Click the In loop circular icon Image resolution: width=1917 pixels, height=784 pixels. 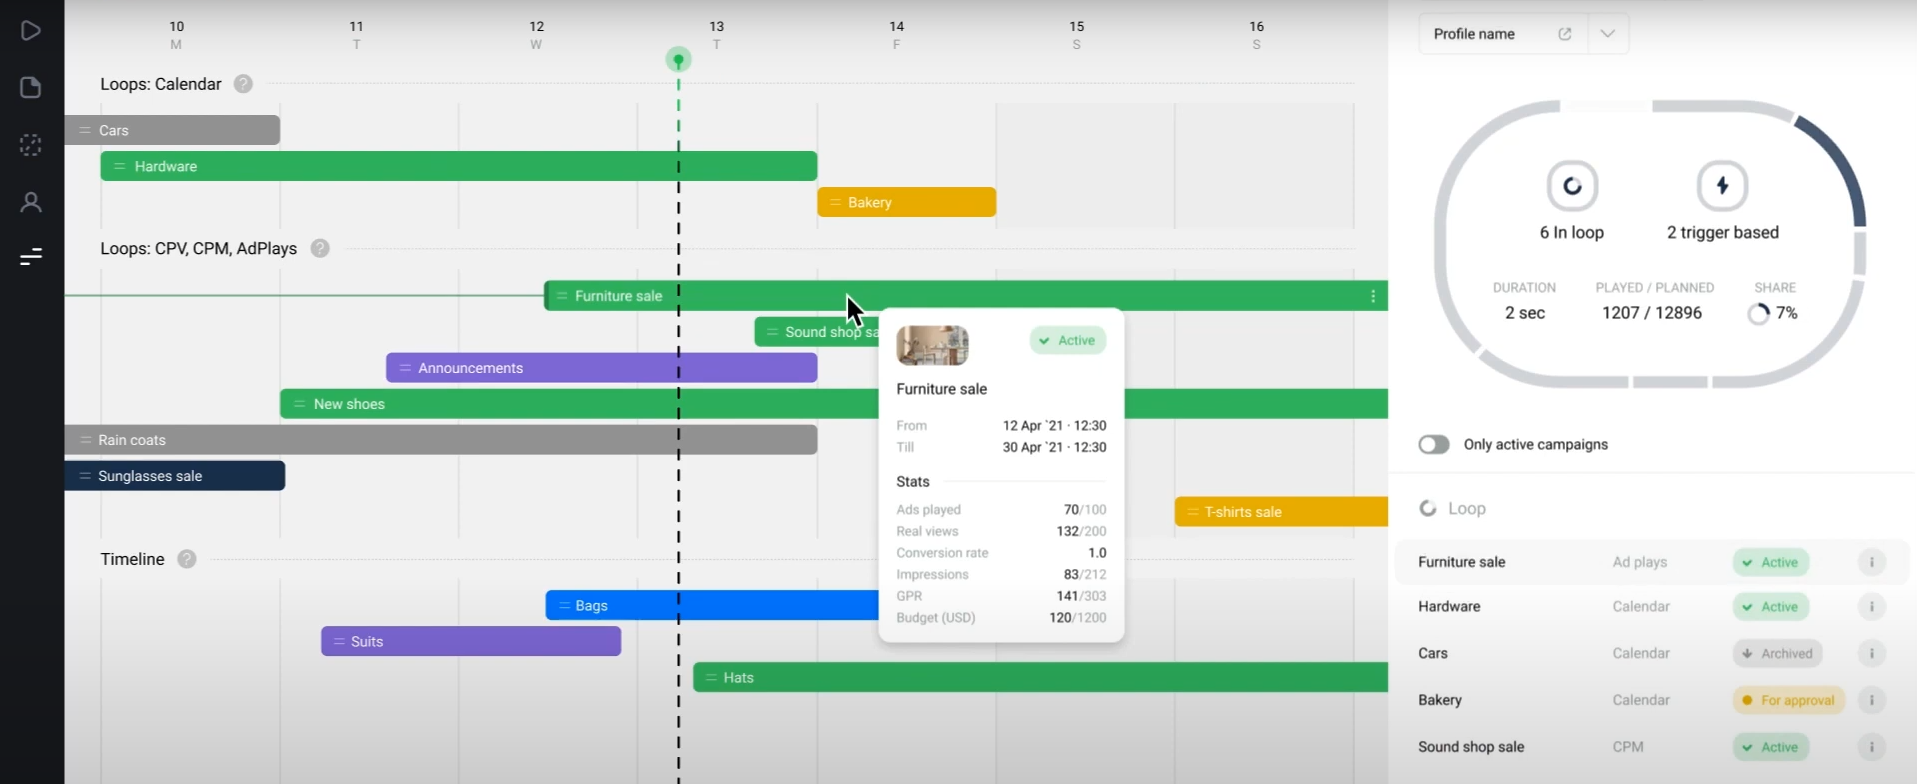coord(1572,186)
